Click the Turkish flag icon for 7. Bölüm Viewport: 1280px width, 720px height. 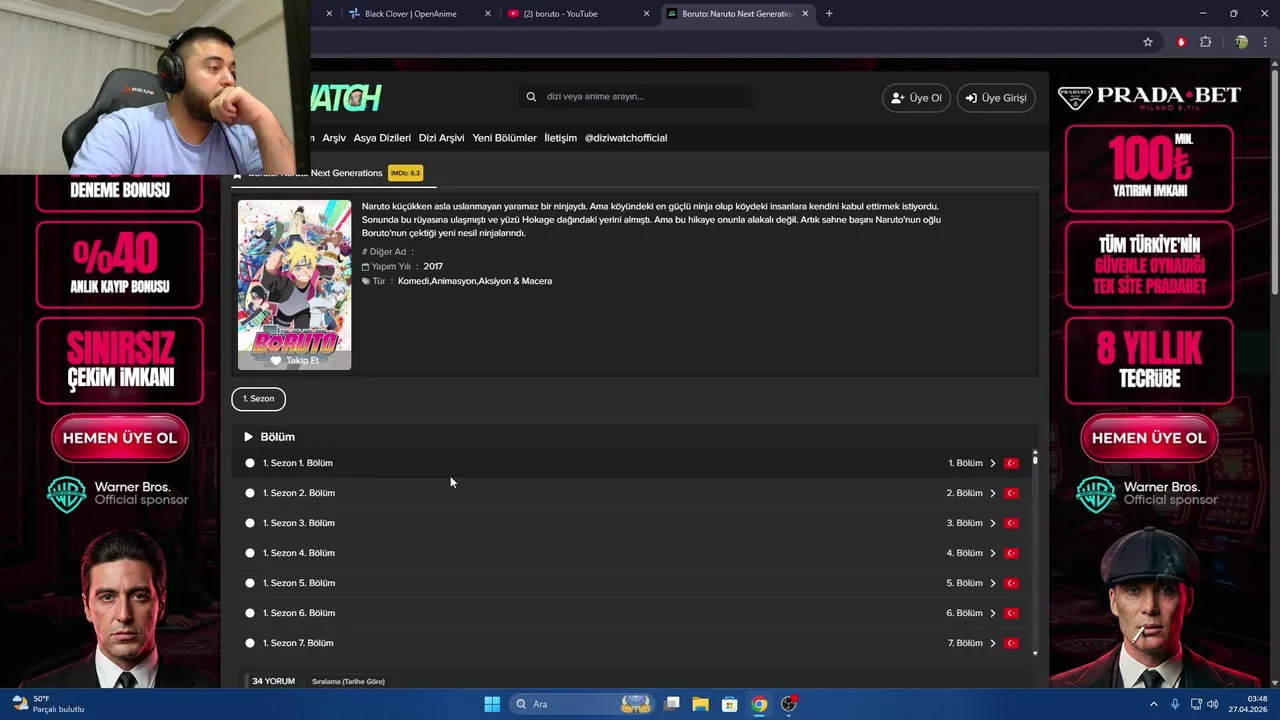(x=1011, y=643)
